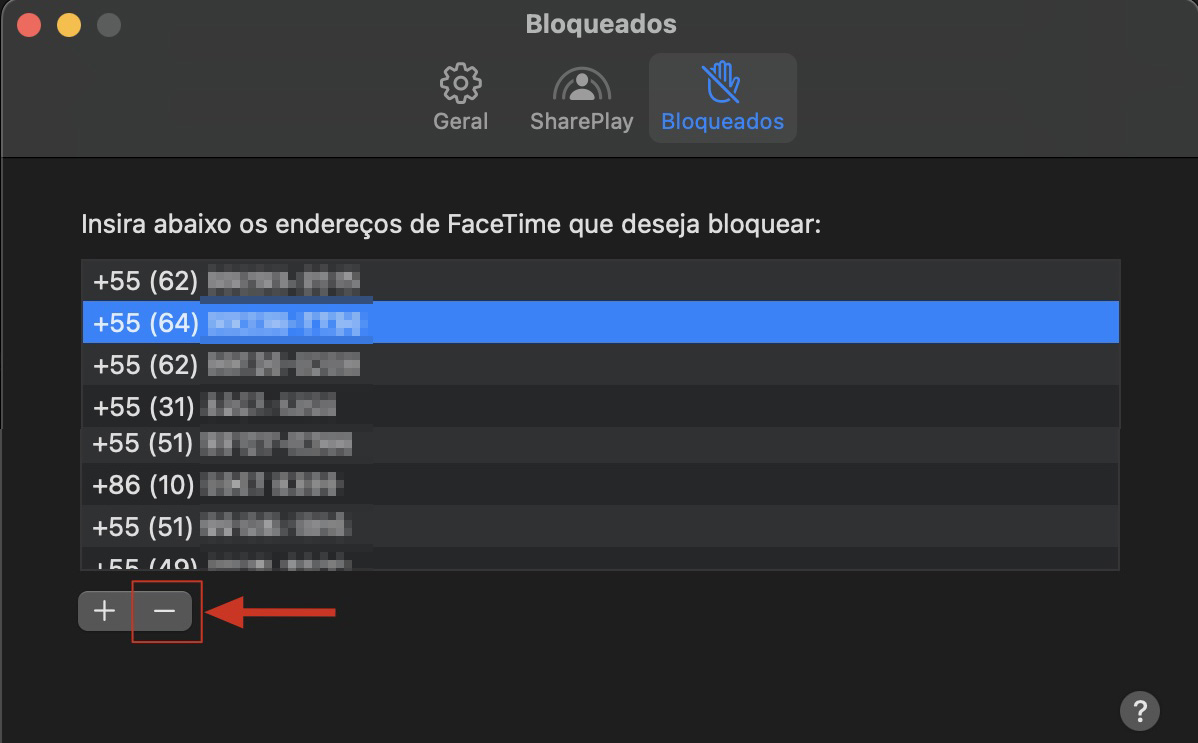Switch to the Geral tab

point(460,121)
